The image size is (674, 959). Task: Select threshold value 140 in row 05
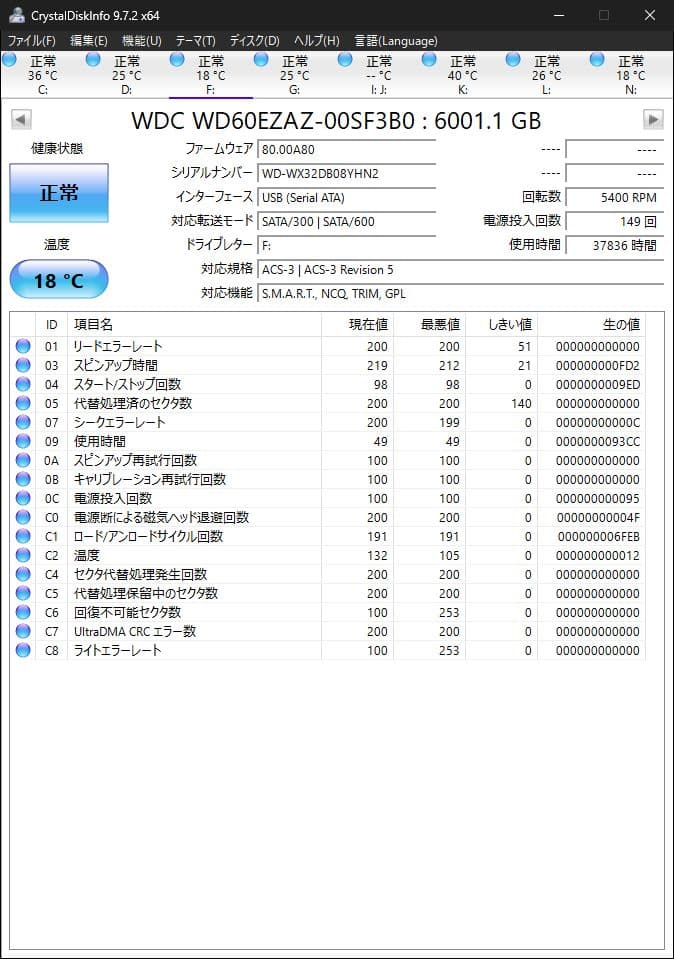pyautogui.click(x=521, y=404)
